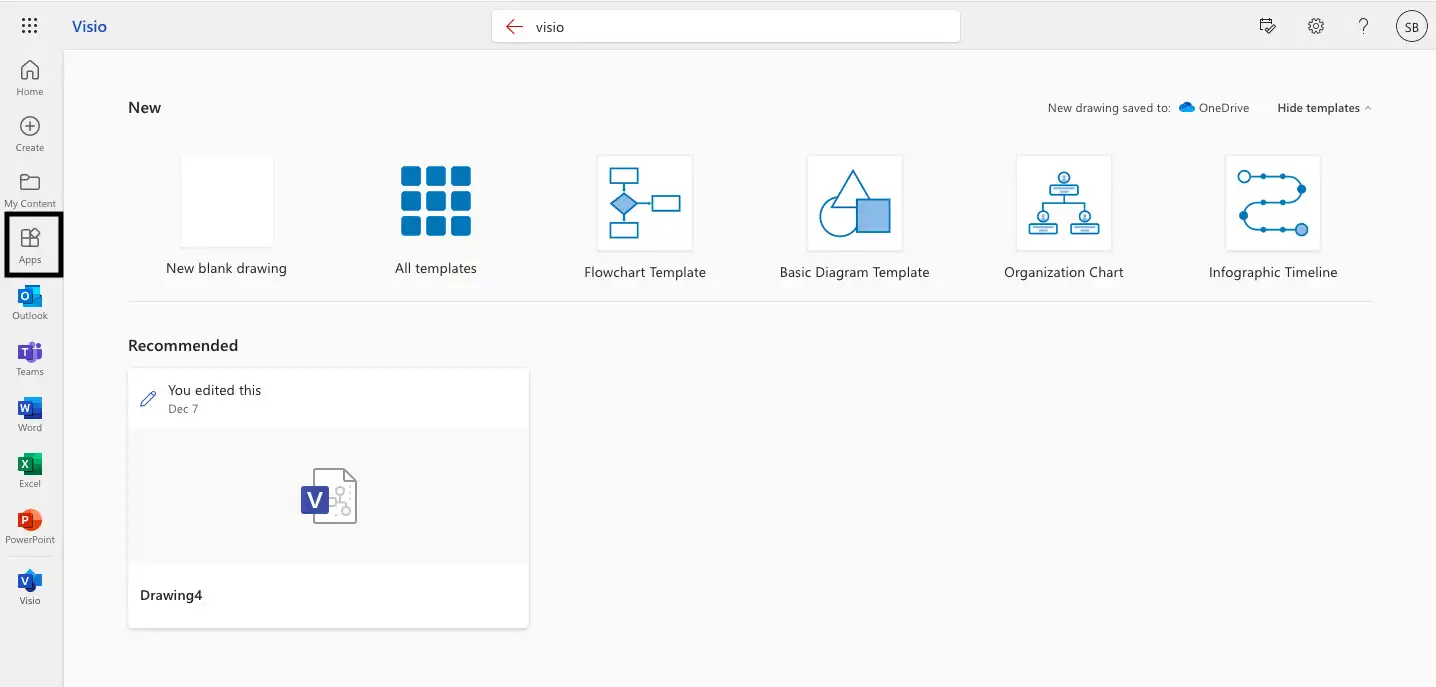Choose the Organization Chart thumbnail

[1064, 203]
